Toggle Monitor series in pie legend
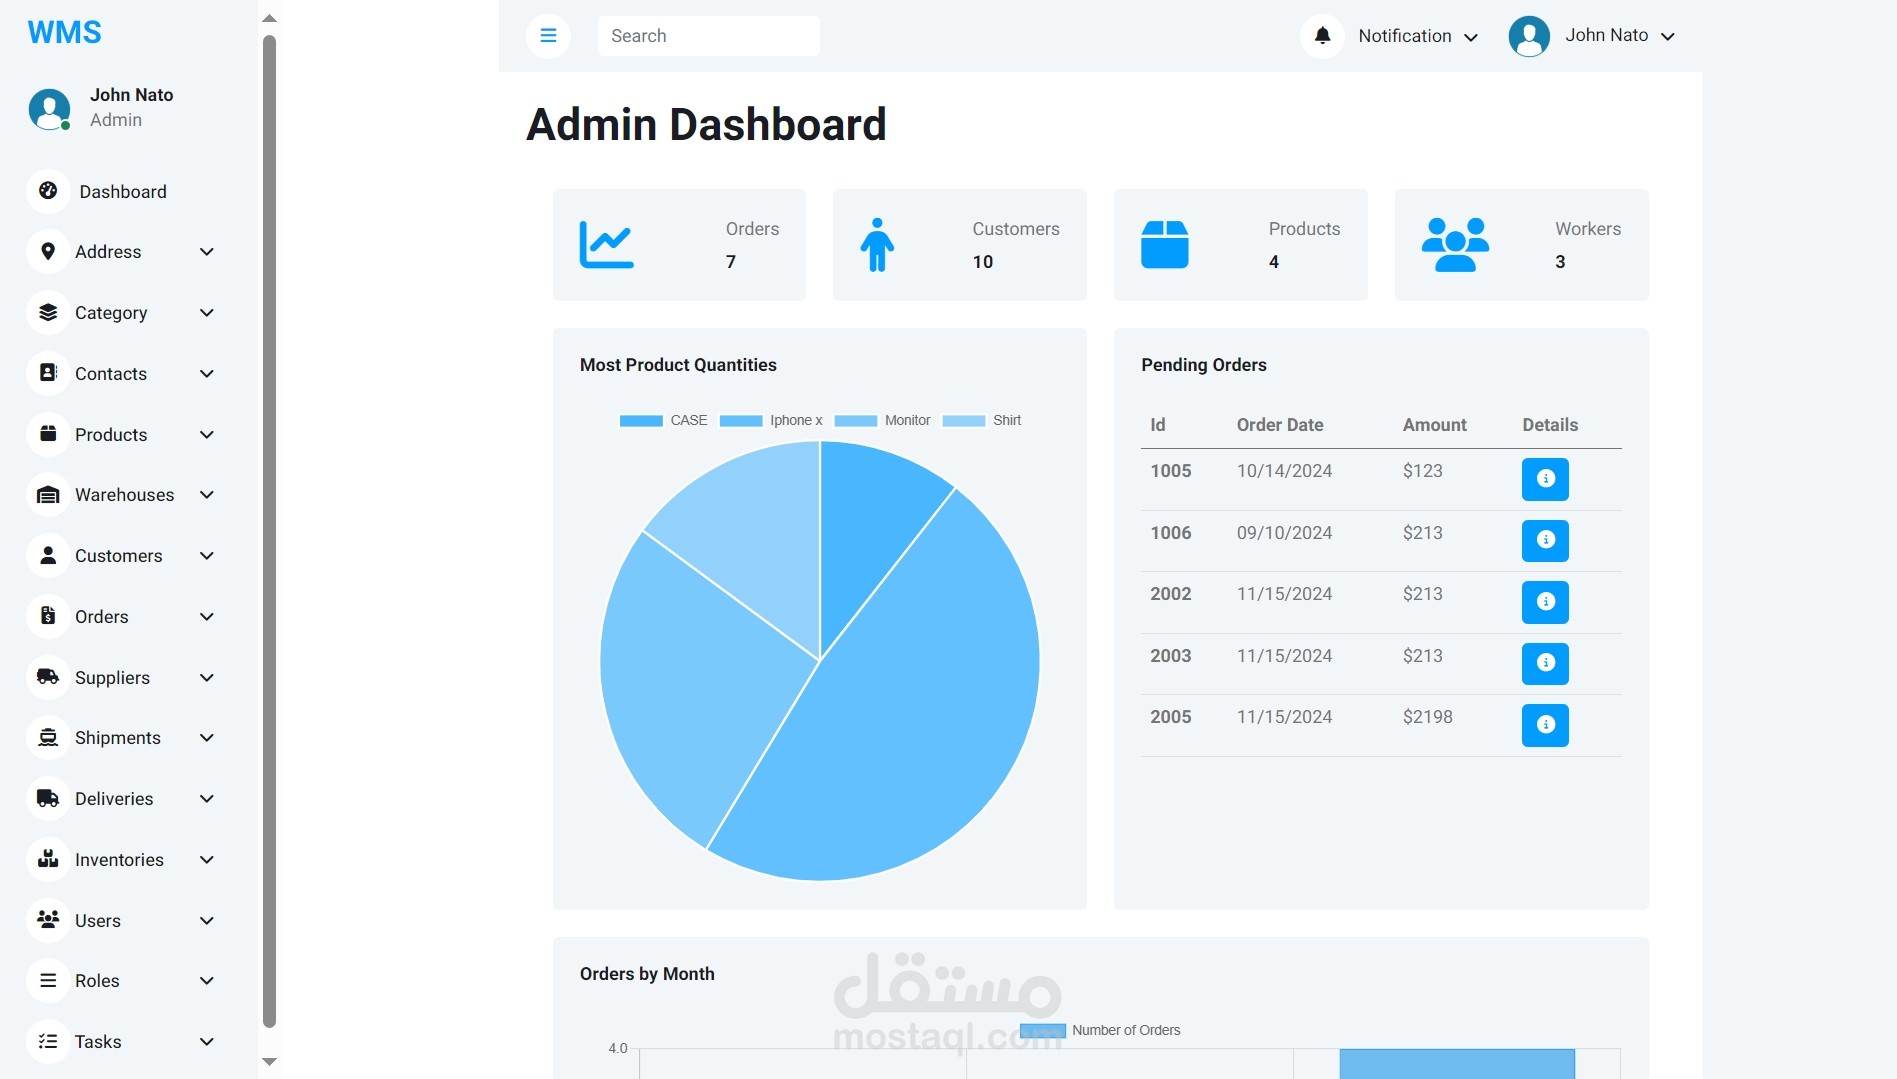This screenshot has height=1079, width=1897. 882,420
